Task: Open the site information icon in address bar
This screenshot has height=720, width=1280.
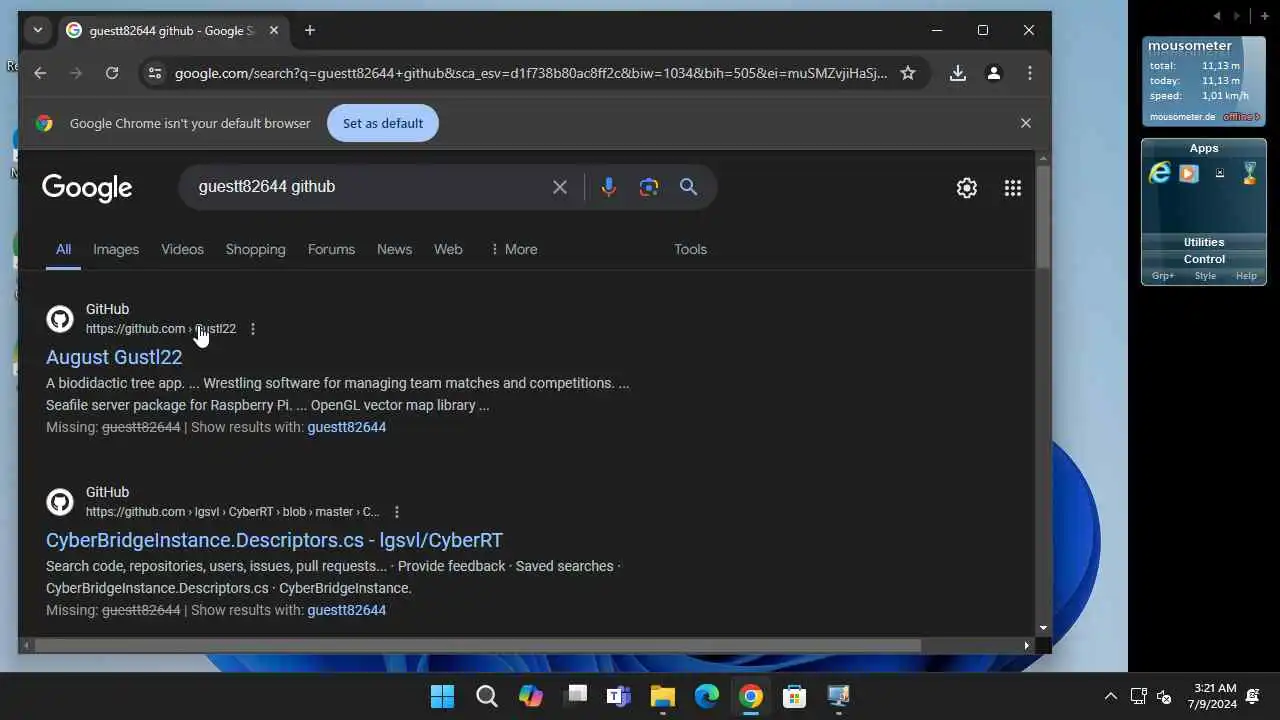Action: click(154, 73)
